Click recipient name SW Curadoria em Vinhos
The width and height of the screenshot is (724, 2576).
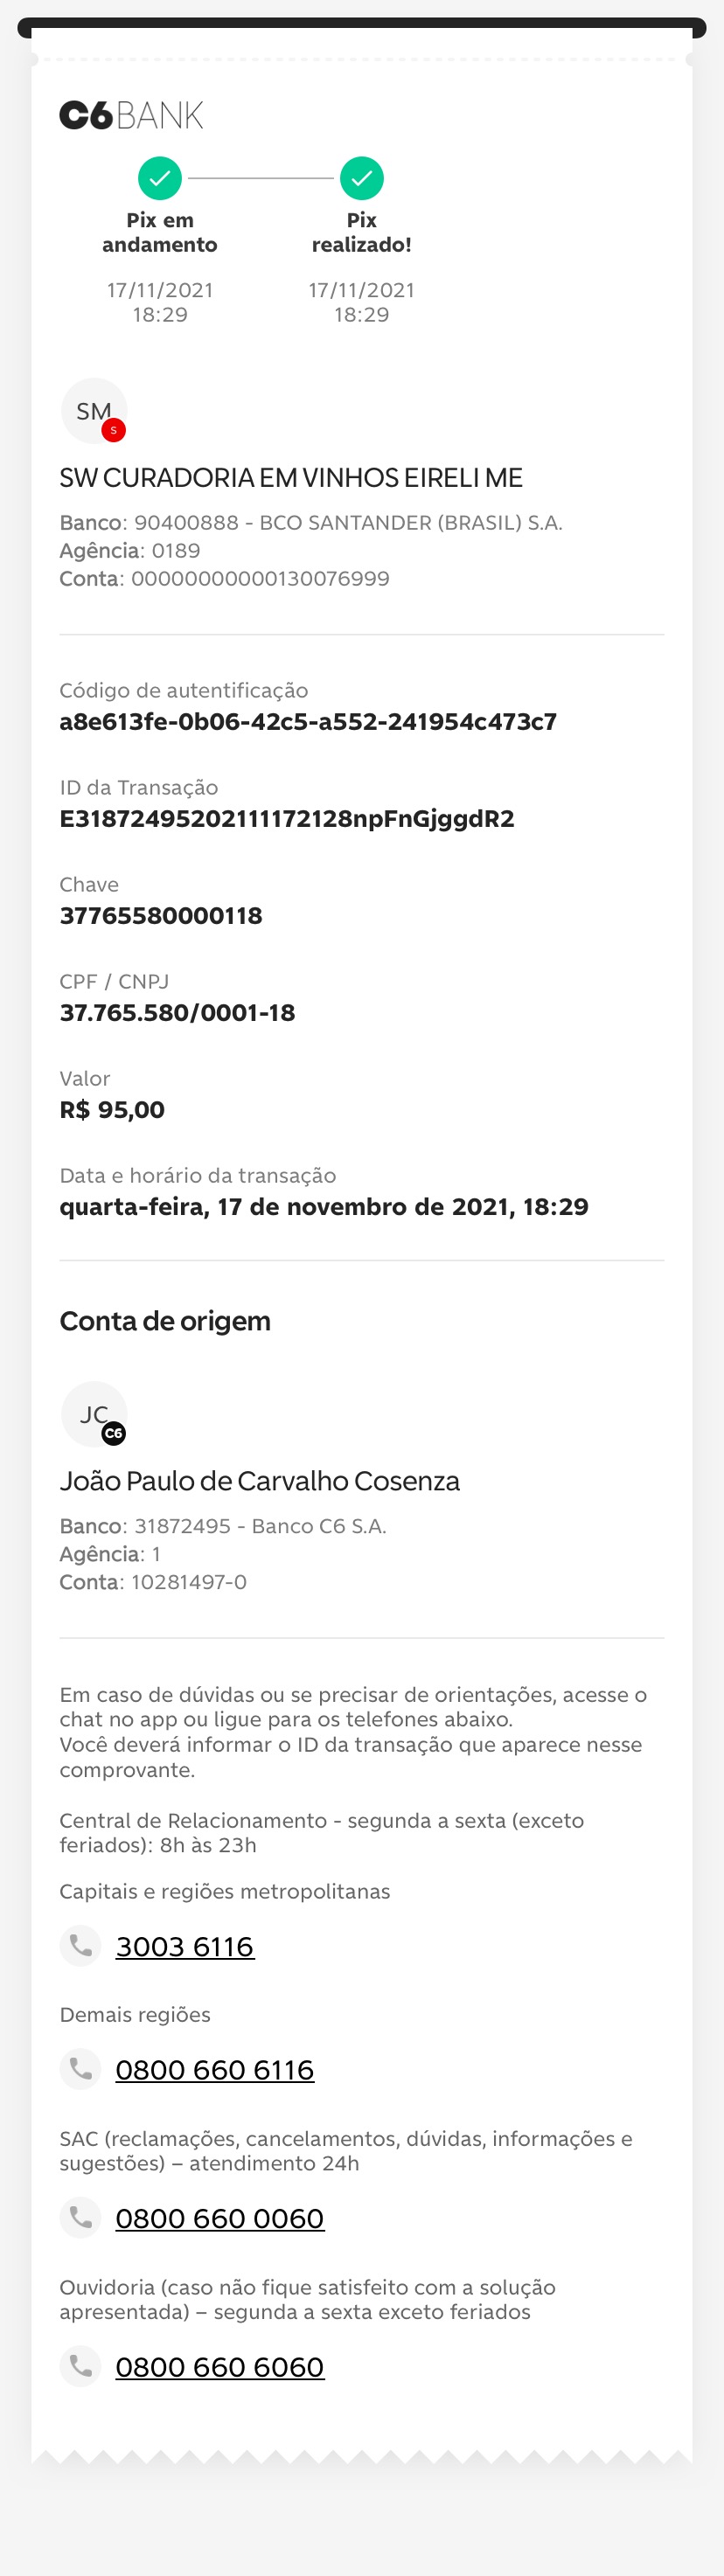tap(291, 478)
